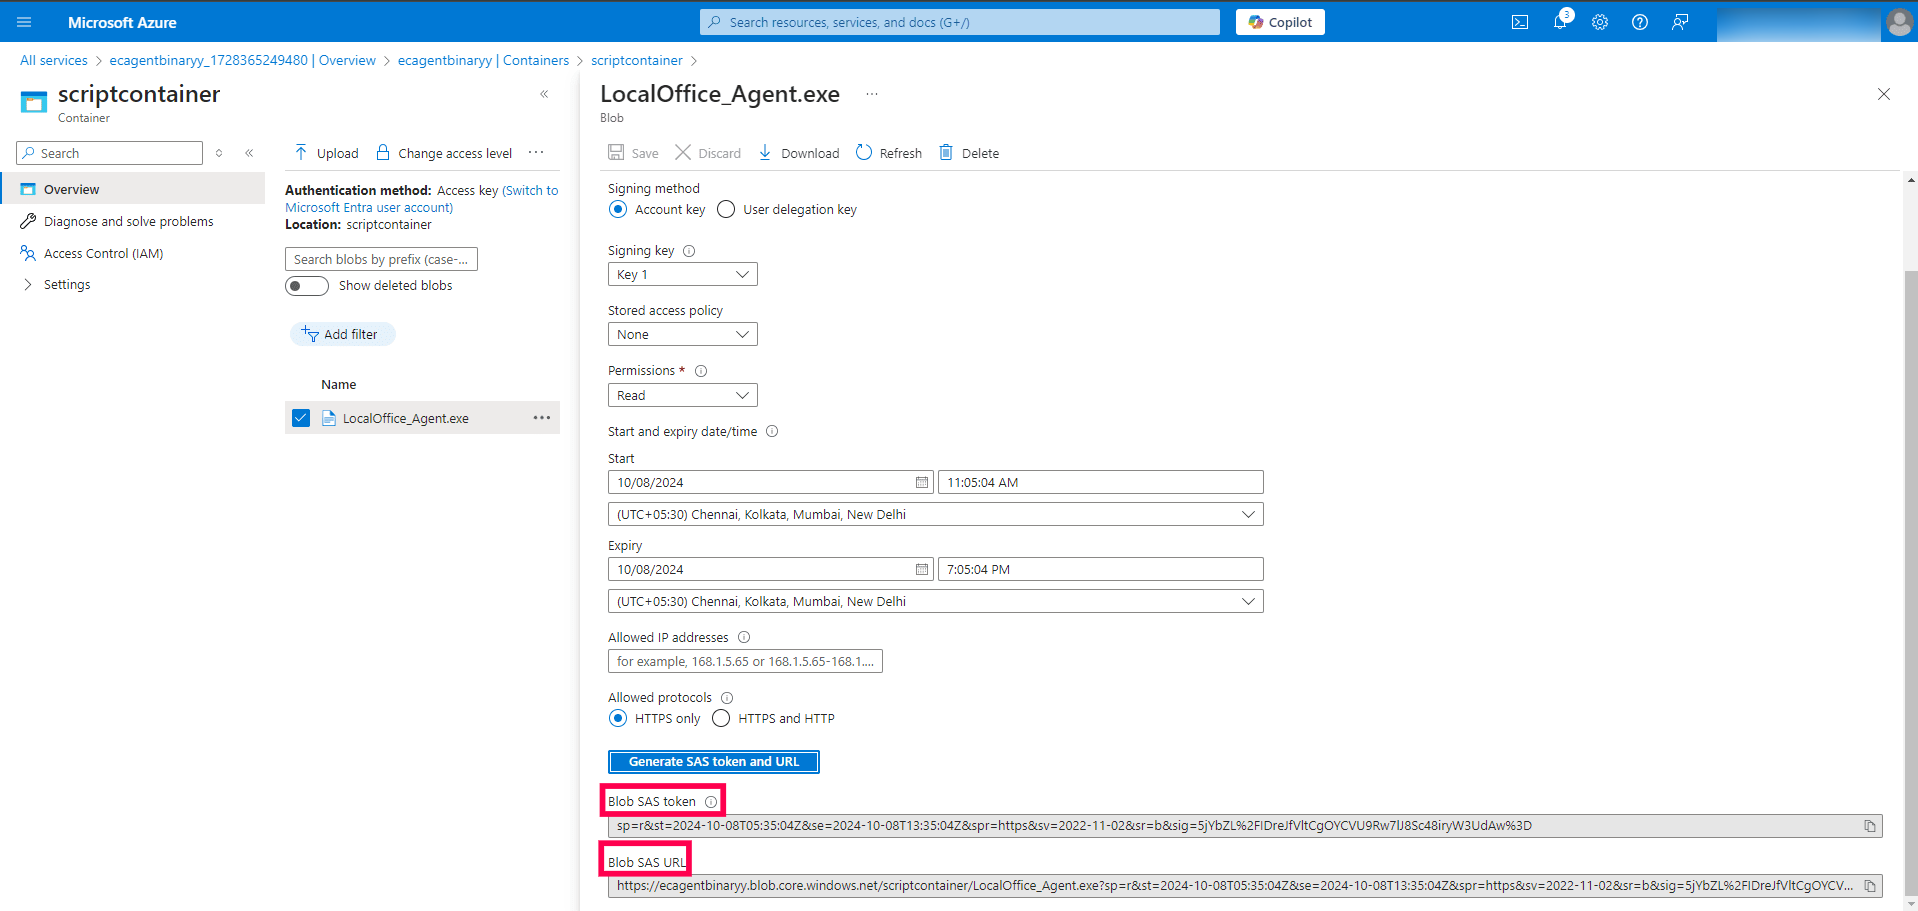
Task: Click Generate SAS token and URL
Action: (714, 762)
